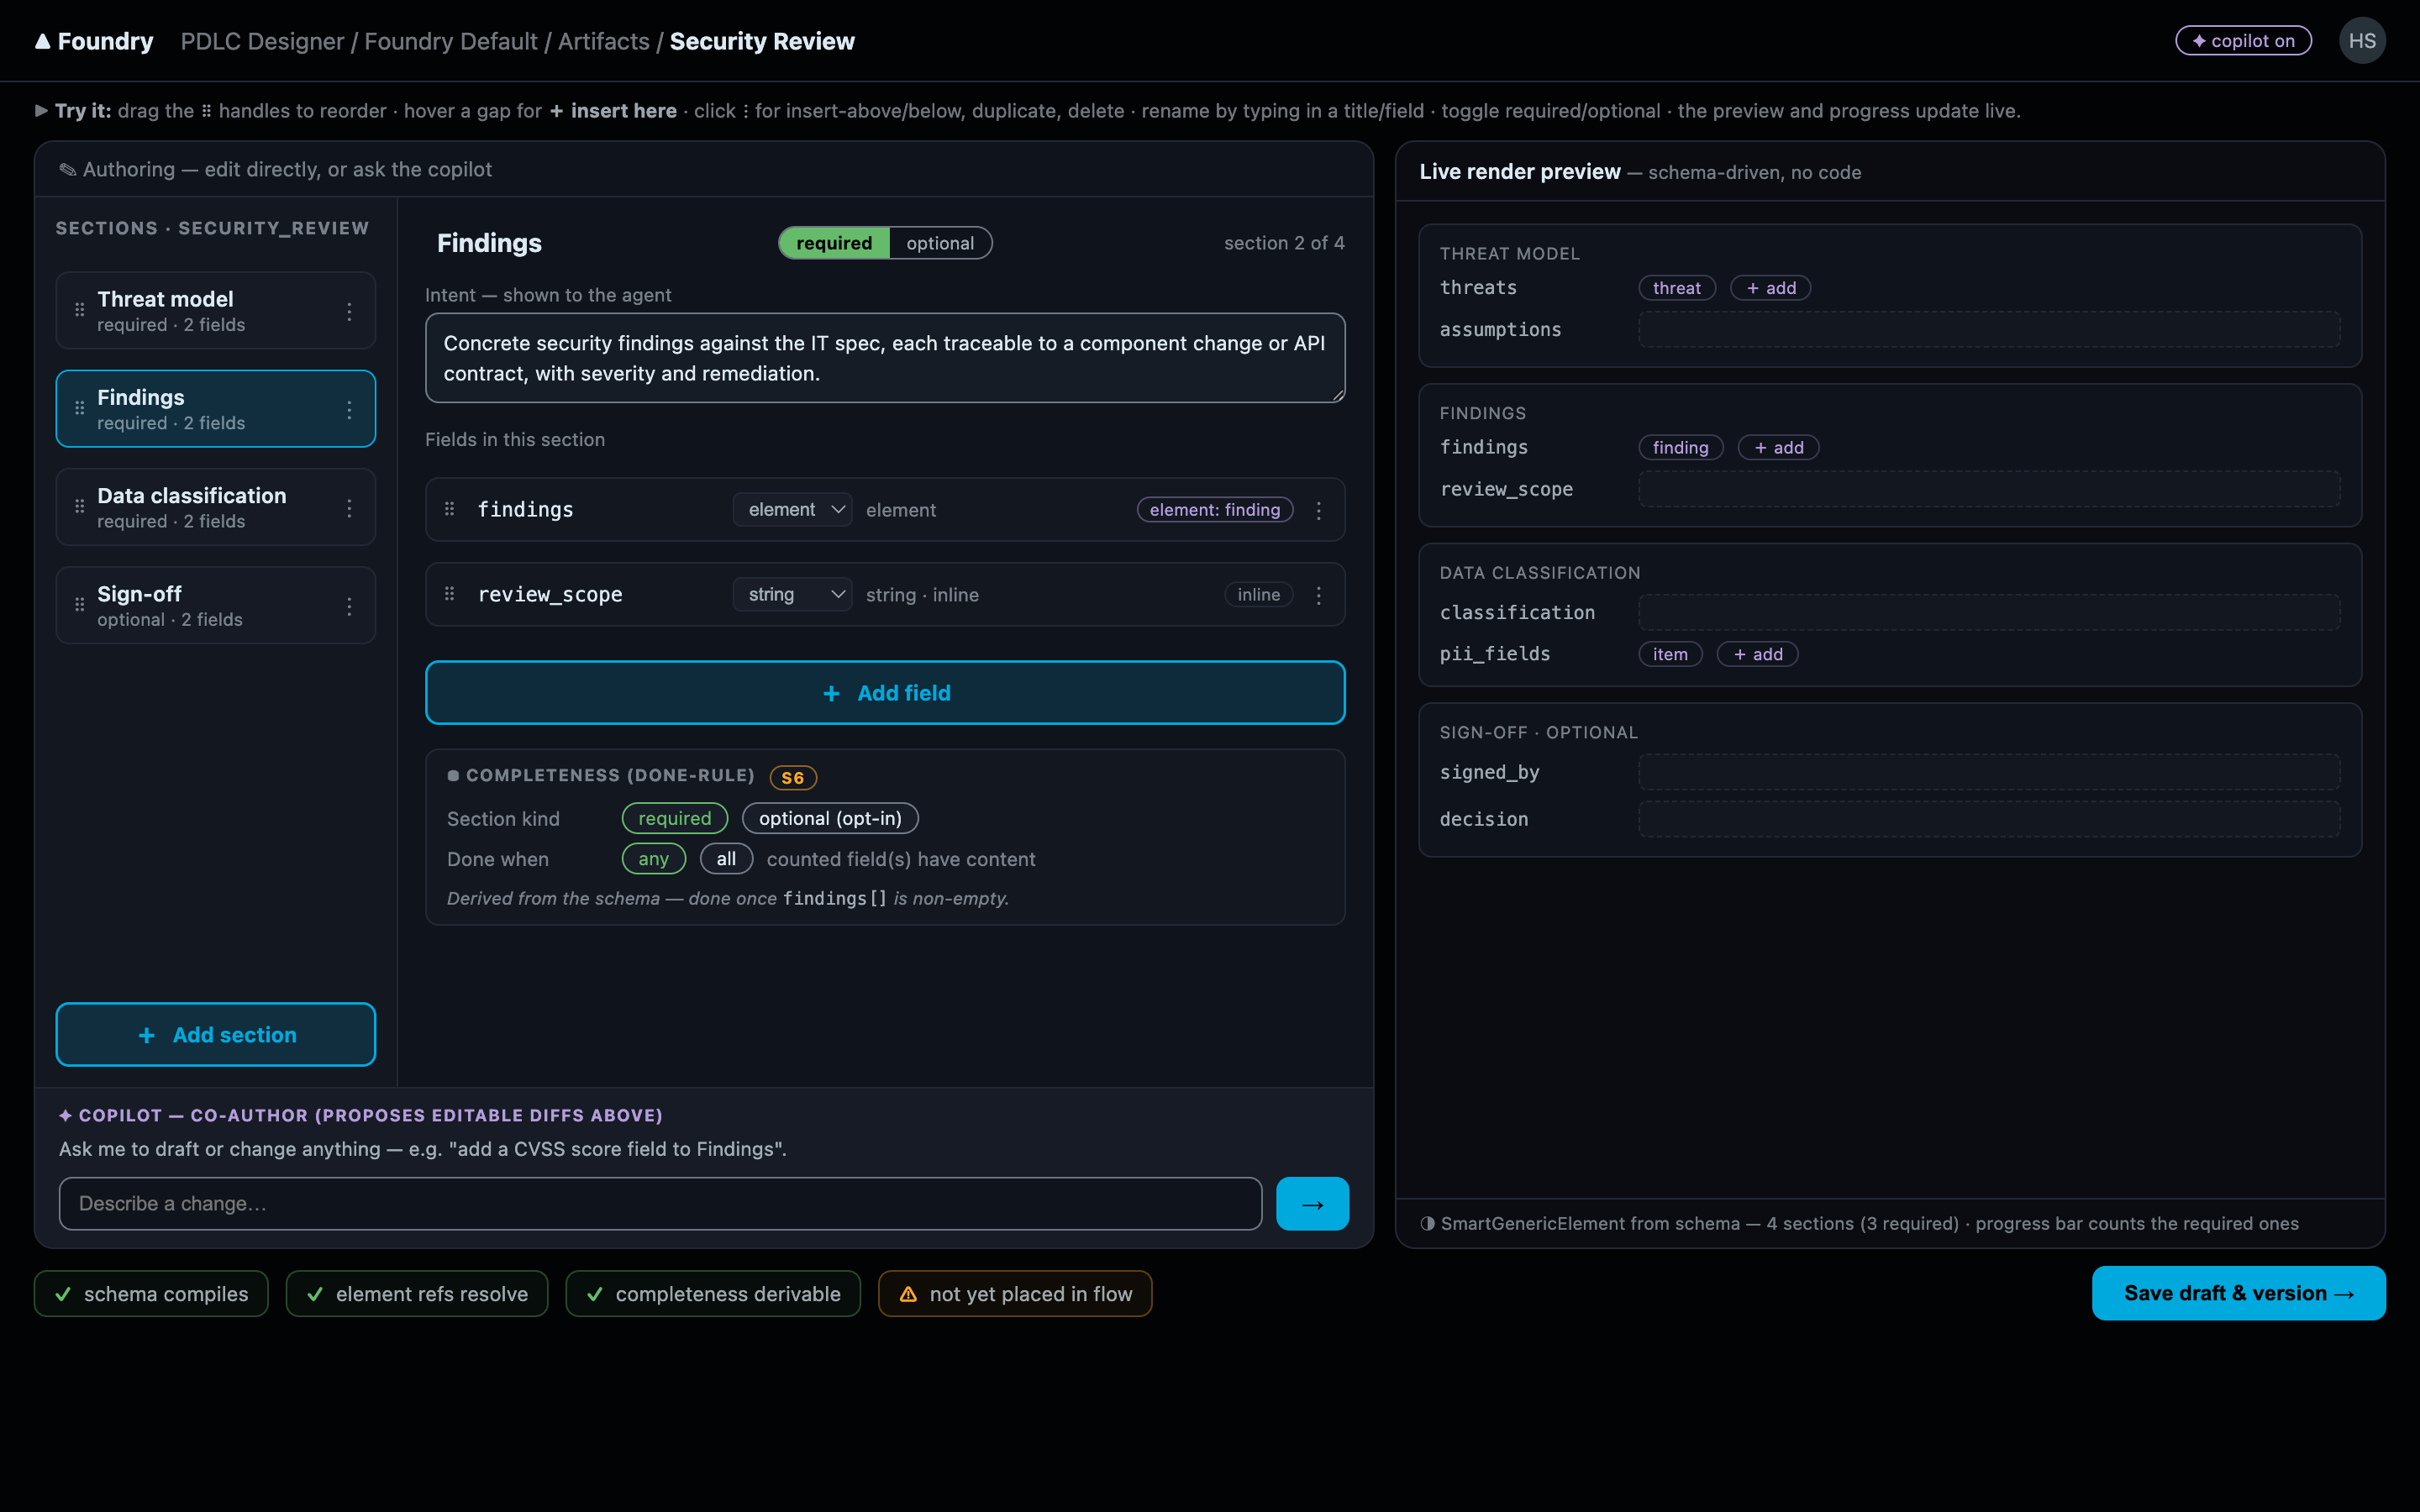Set Findings section to optional
The image size is (2420, 1512).
(x=940, y=243)
